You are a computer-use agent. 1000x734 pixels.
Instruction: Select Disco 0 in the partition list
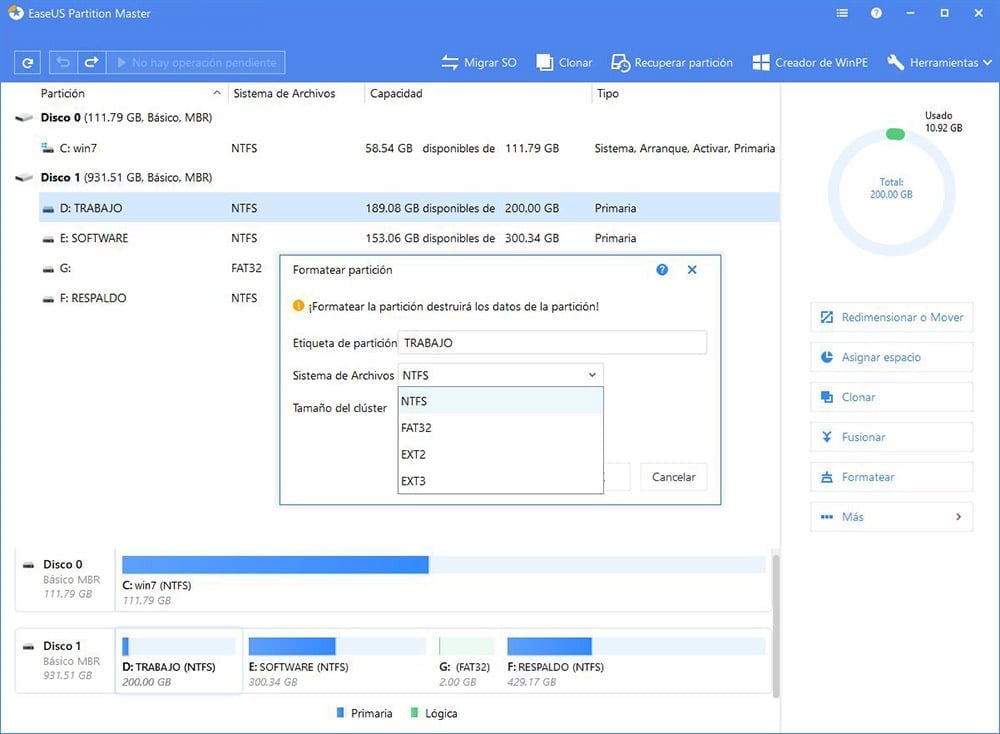pos(126,117)
